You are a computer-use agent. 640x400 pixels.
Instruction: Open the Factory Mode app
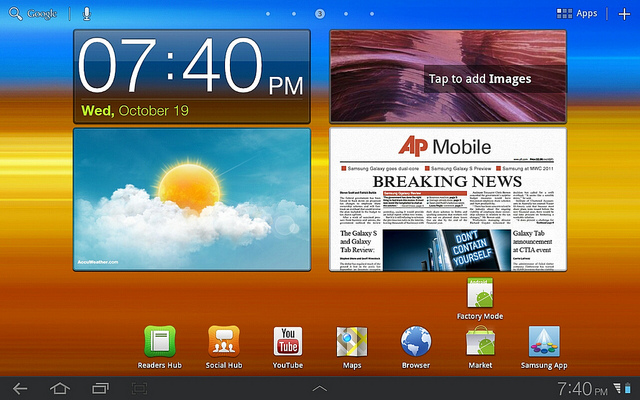(x=480, y=293)
